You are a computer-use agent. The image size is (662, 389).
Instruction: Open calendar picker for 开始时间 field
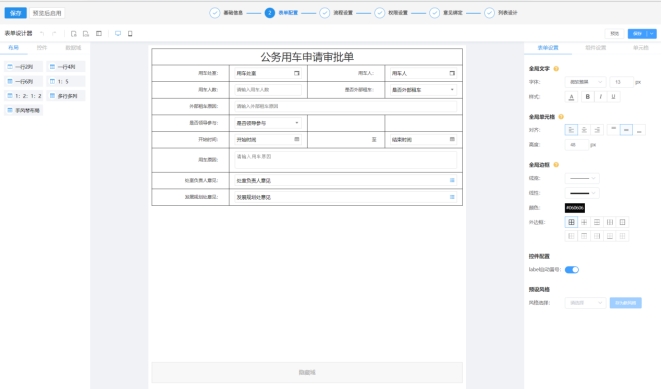click(x=297, y=139)
